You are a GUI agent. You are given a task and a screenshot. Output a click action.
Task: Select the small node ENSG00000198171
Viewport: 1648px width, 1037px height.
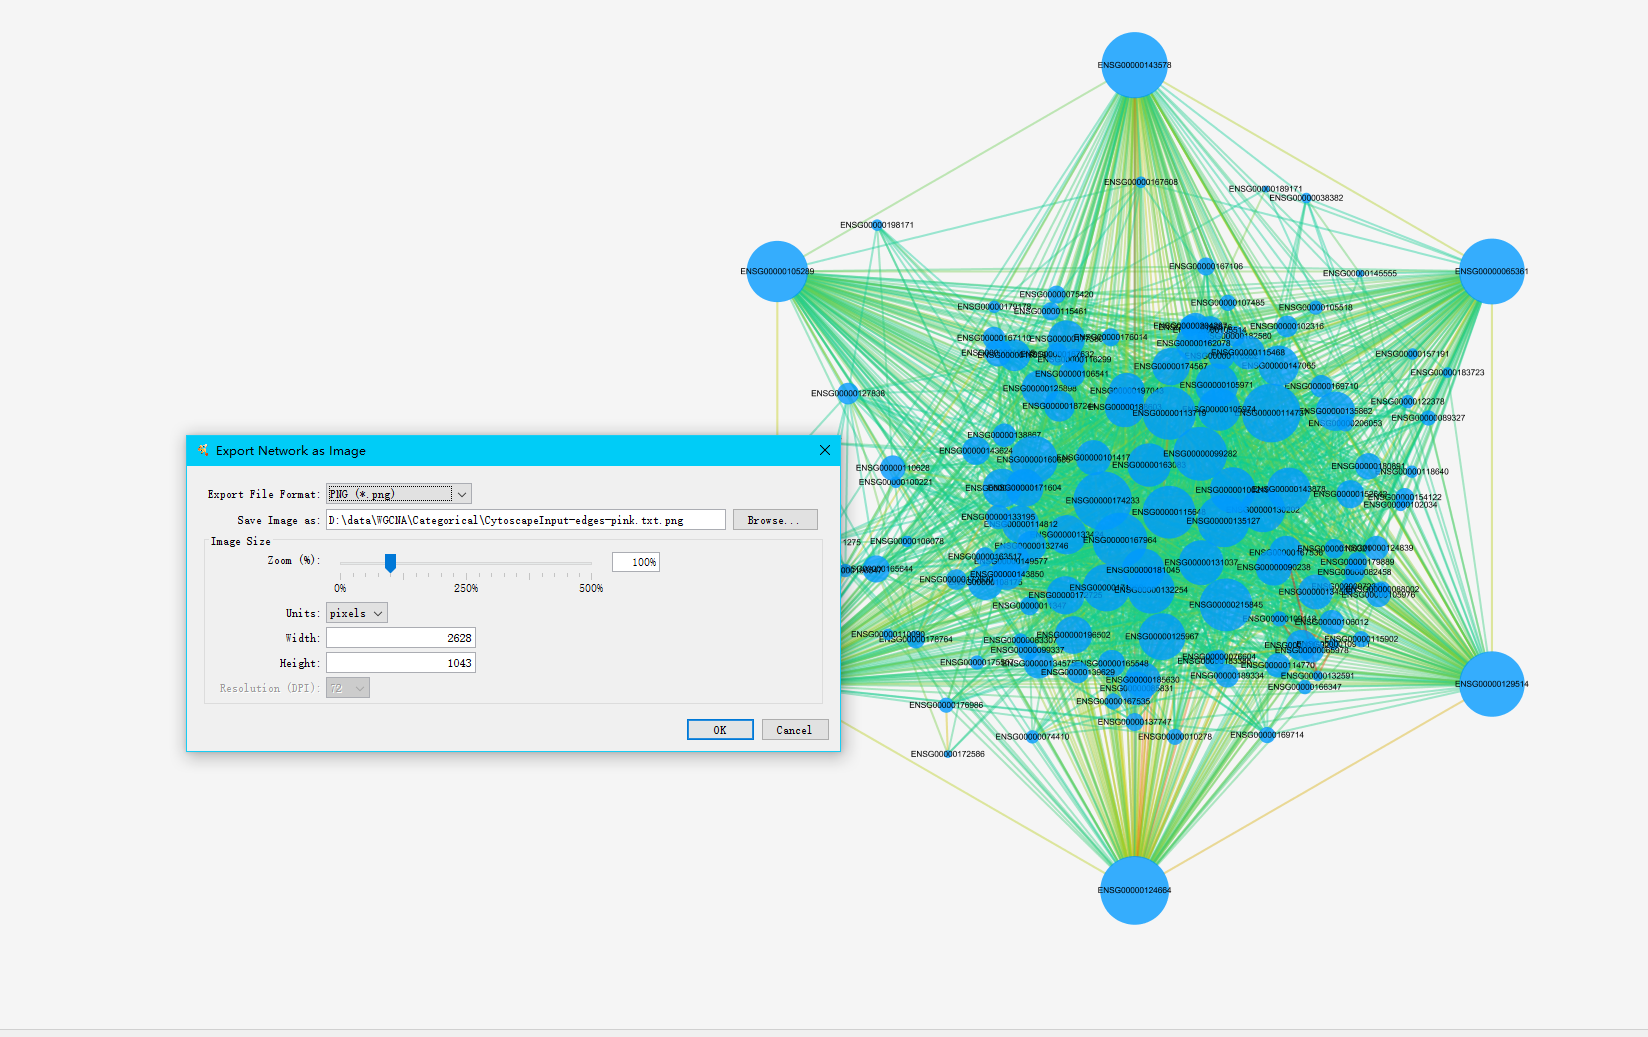coord(877,226)
